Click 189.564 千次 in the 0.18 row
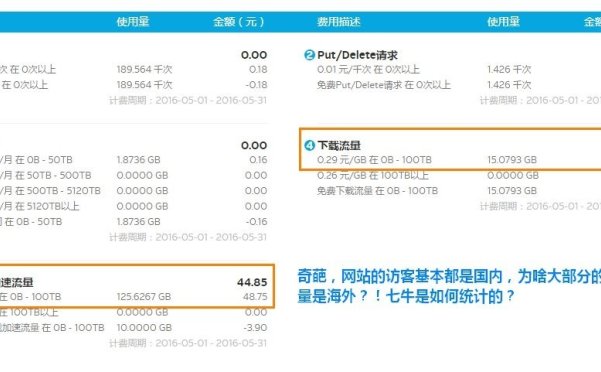Screen dimensions: 601x372 (145, 70)
